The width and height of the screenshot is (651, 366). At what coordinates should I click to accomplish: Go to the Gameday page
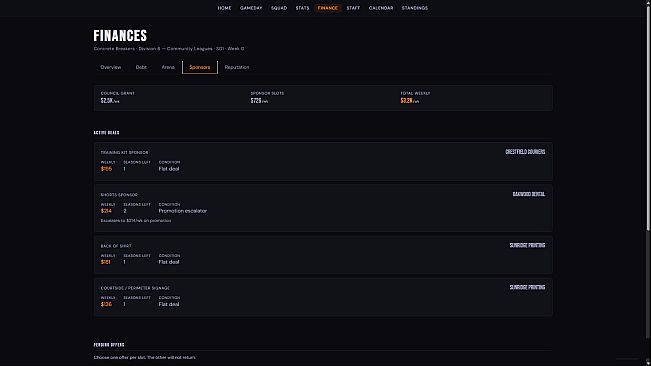coord(251,8)
